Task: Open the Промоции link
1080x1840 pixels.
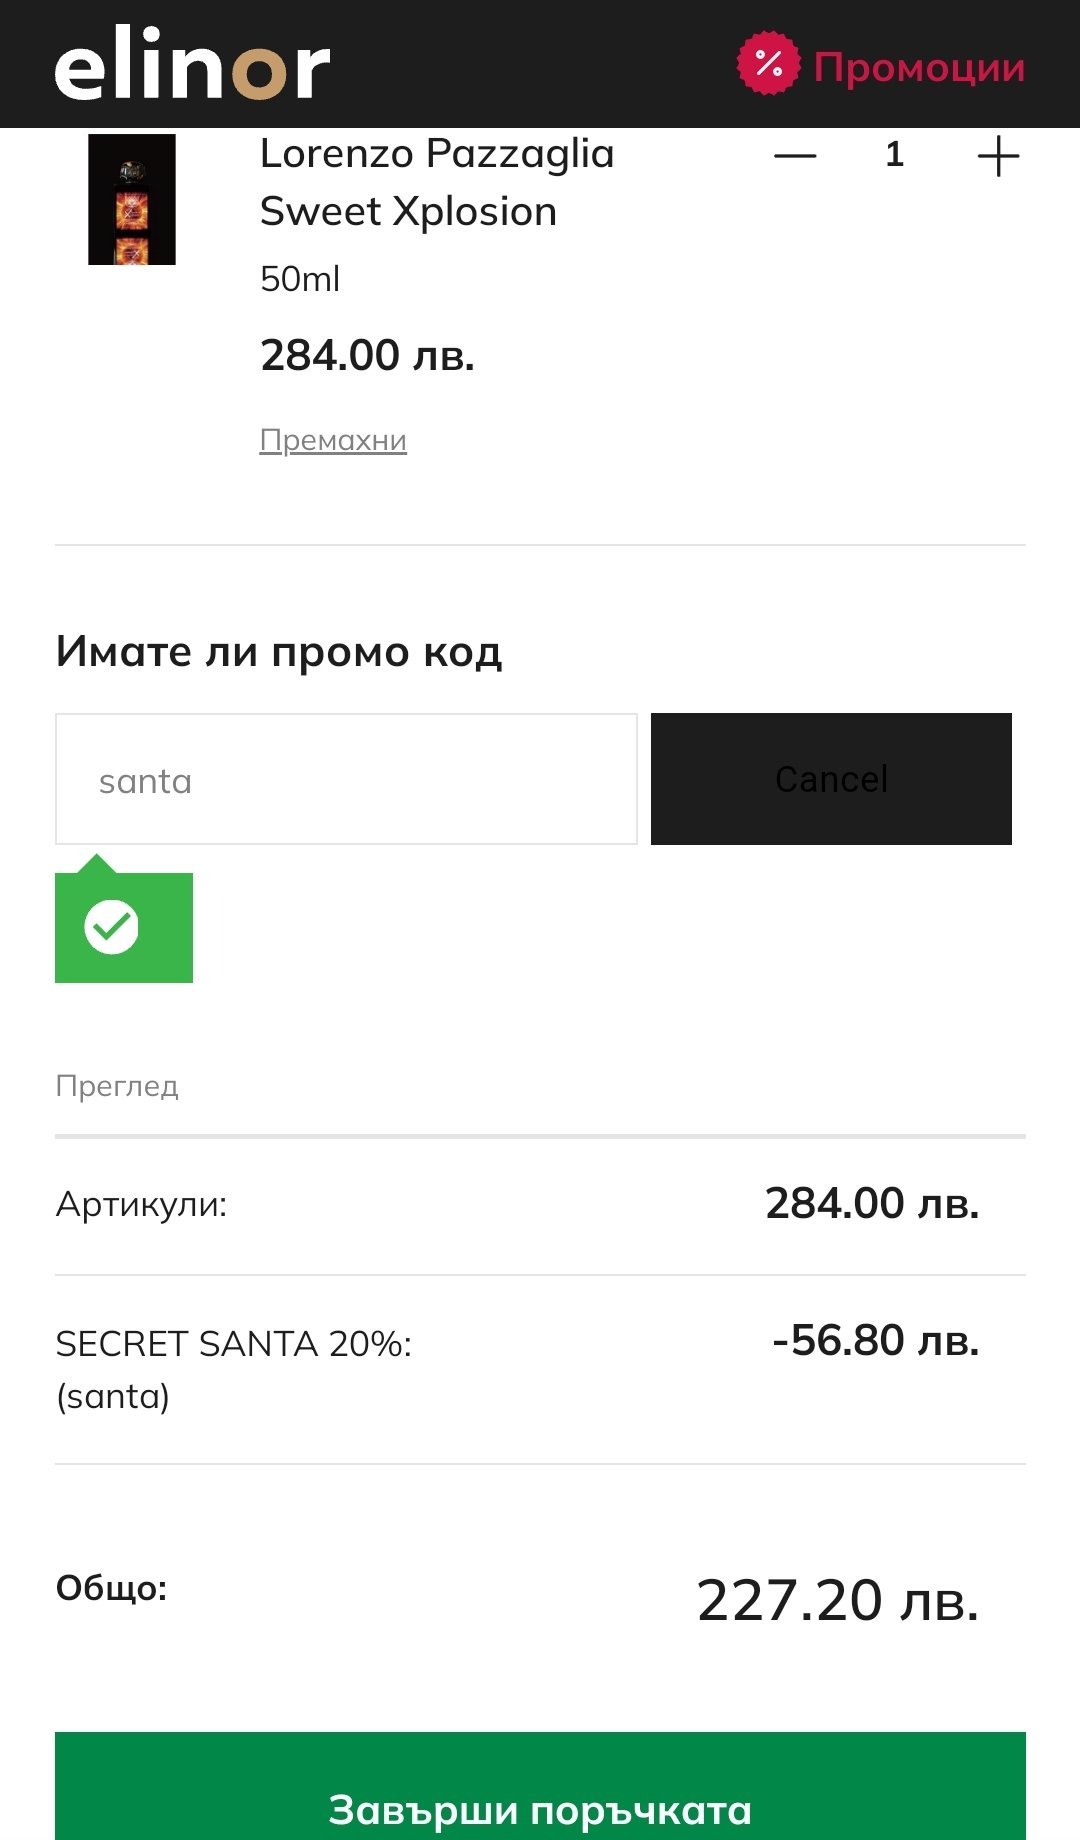Action: click(x=919, y=68)
